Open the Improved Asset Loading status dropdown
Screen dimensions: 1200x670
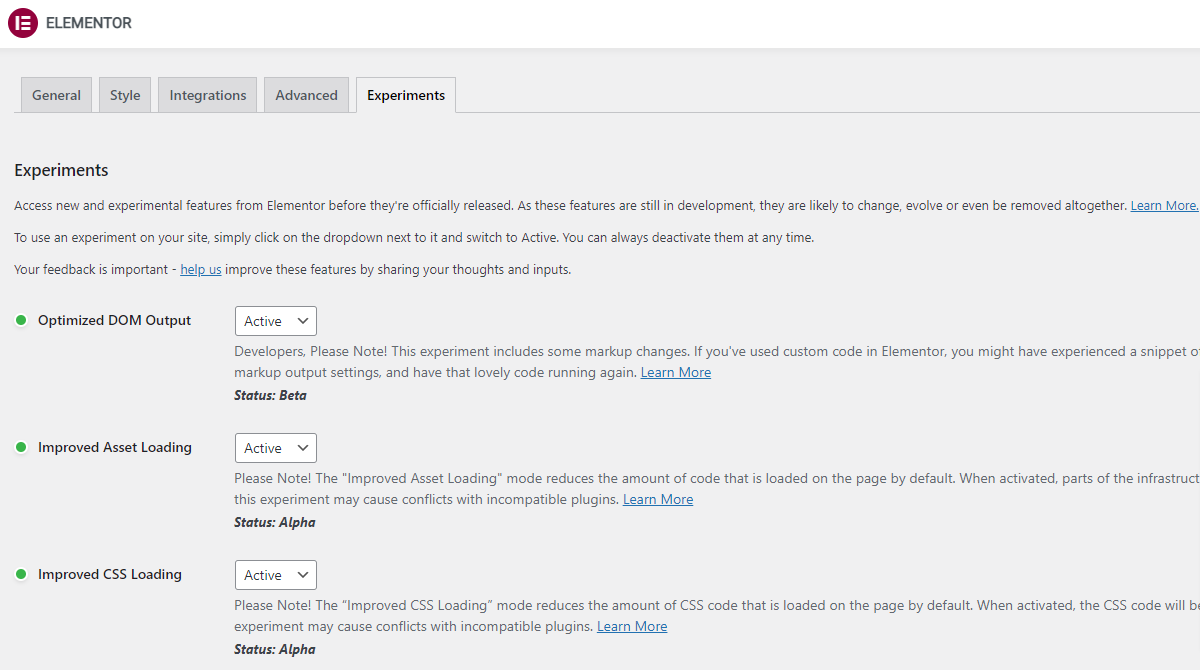pos(275,448)
